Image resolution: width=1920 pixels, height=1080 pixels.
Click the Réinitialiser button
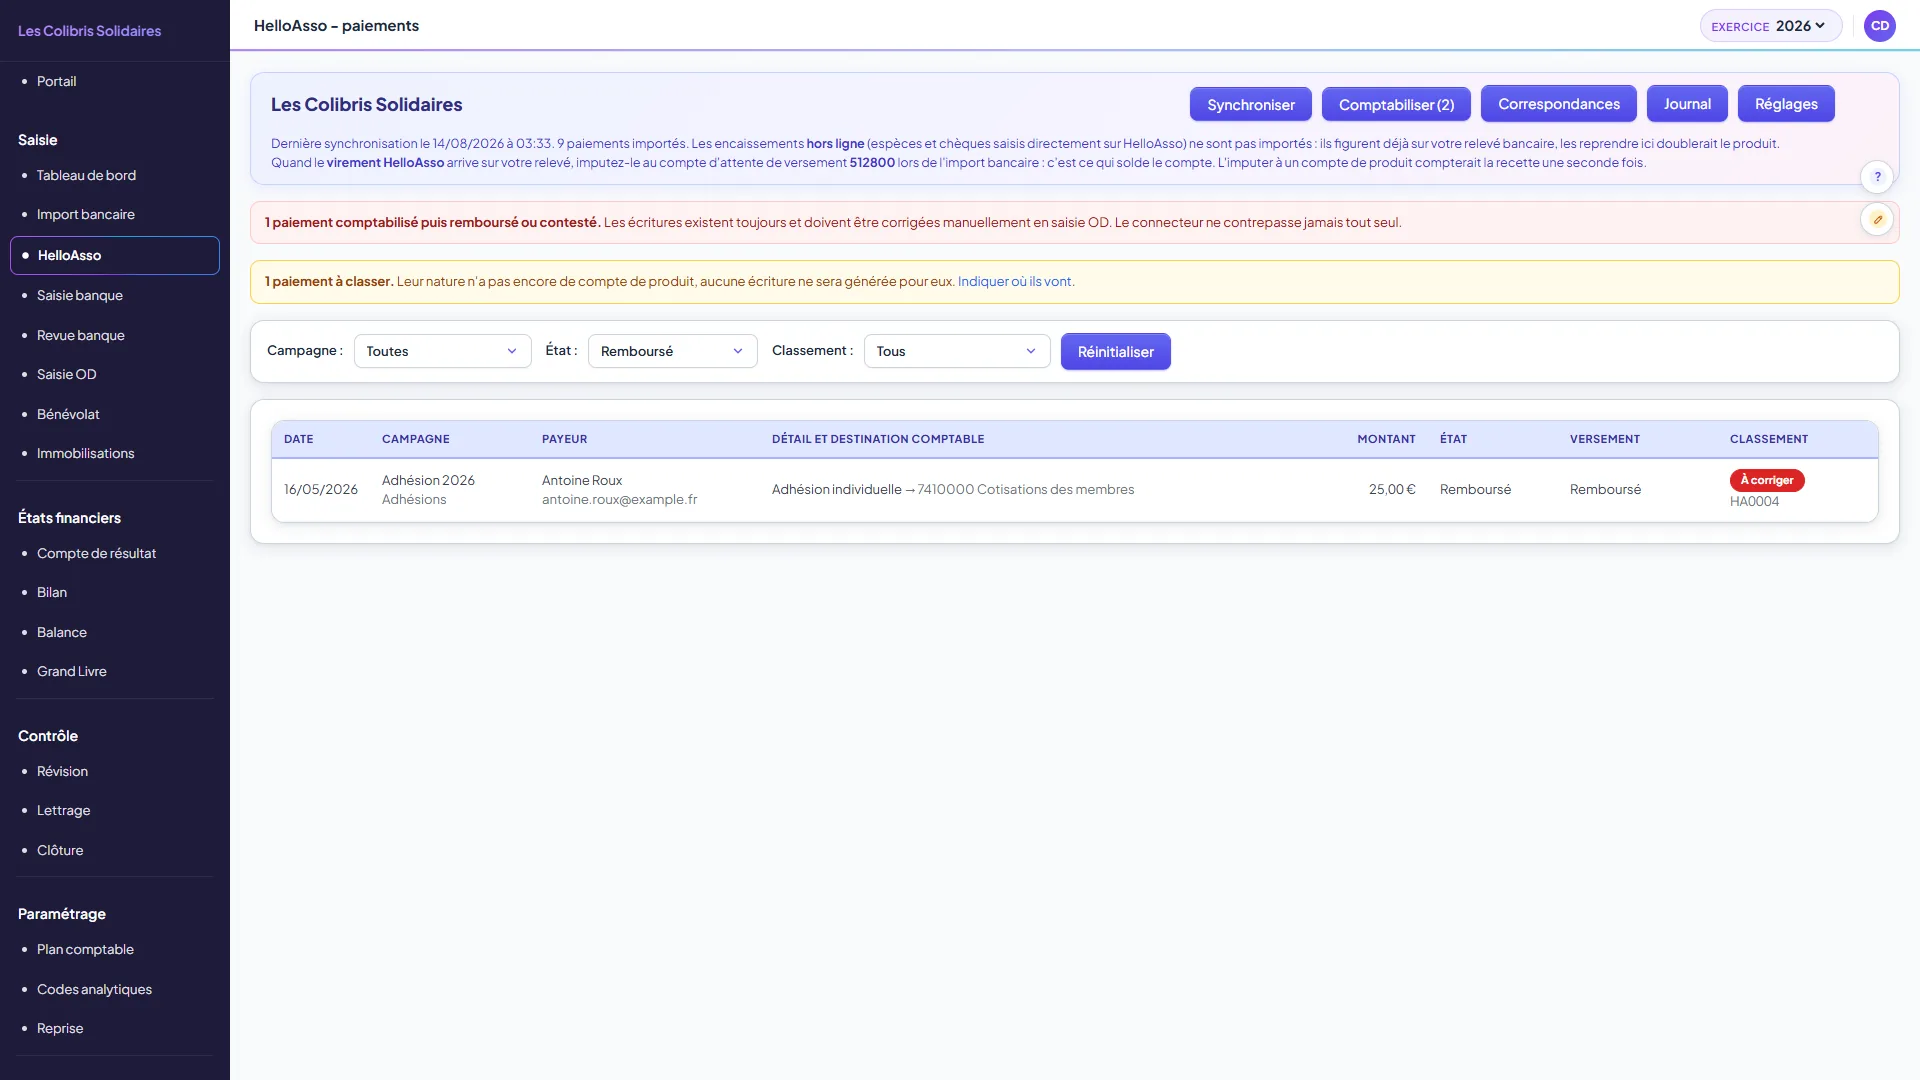(x=1115, y=352)
